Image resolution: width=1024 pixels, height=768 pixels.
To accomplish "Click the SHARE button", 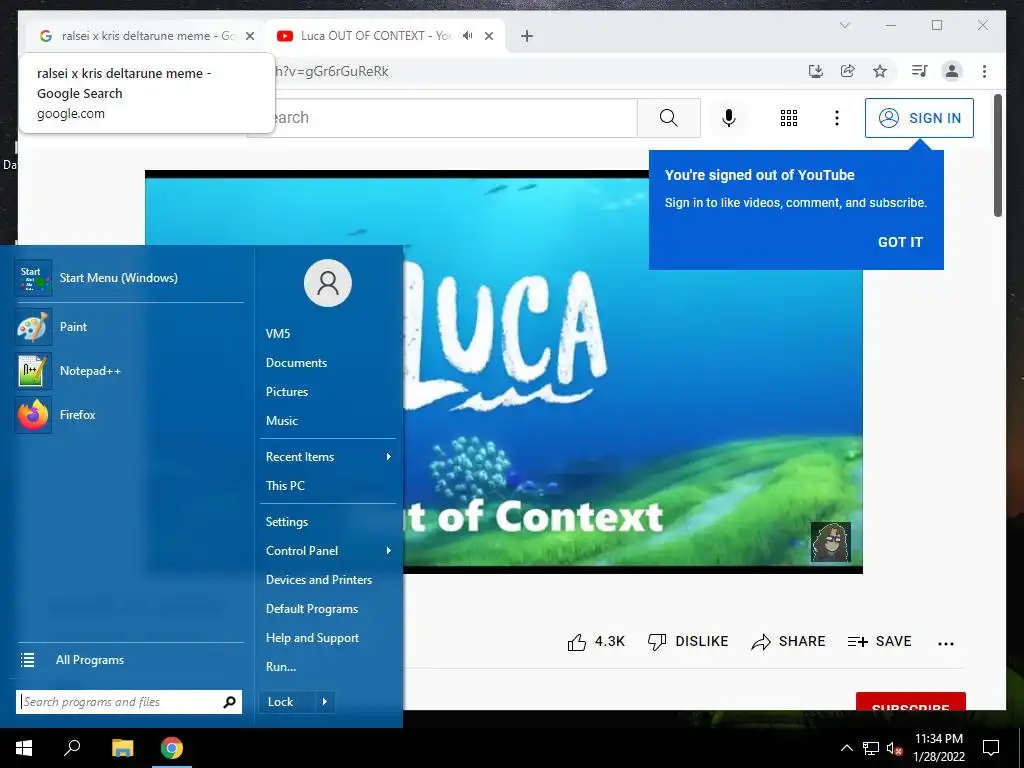I will [788, 642].
